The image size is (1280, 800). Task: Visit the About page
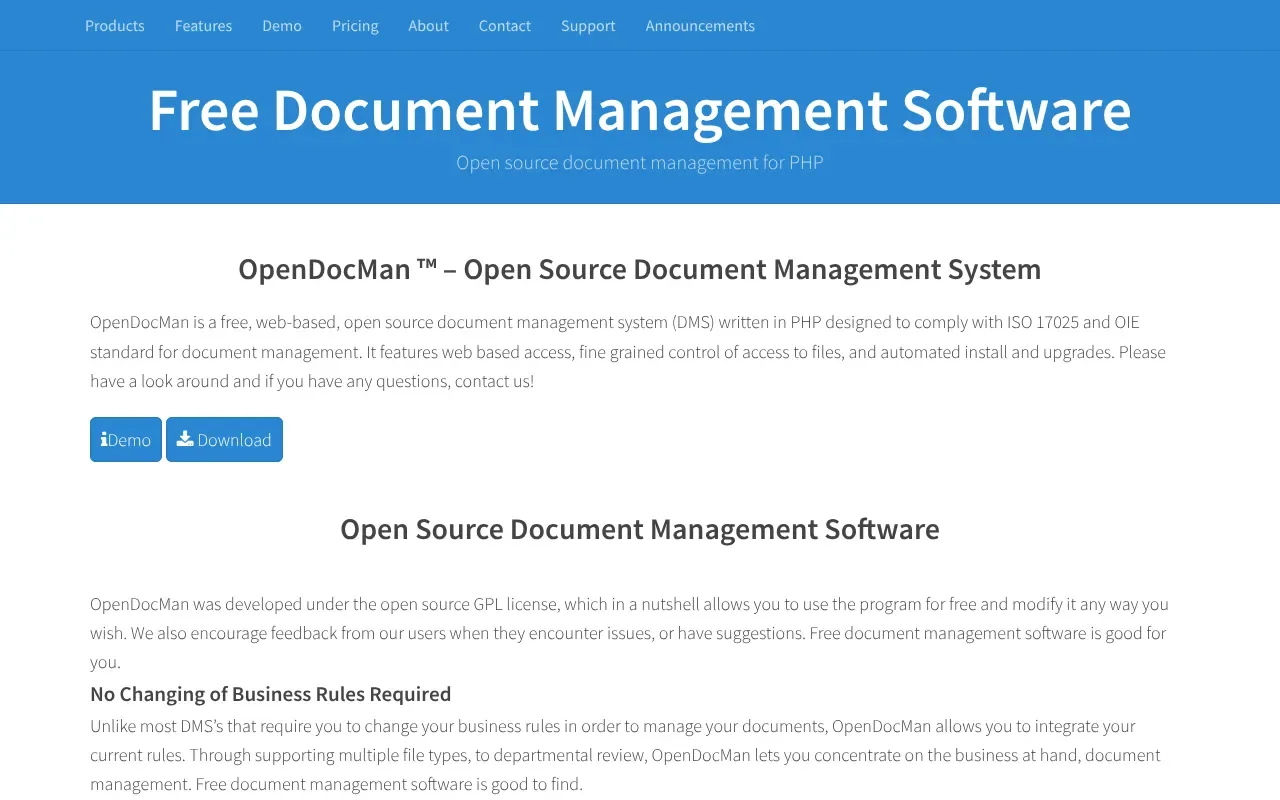tap(428, 25)
